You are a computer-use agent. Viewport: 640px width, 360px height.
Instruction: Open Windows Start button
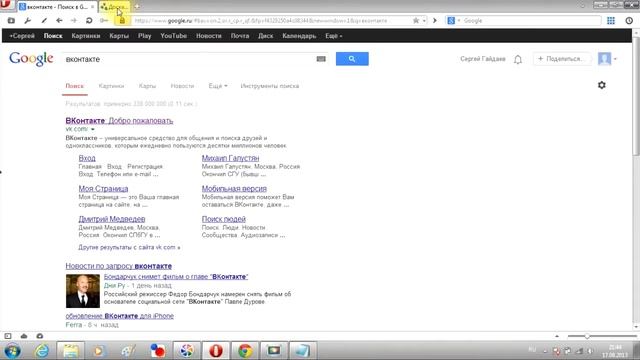coord(13,351)
